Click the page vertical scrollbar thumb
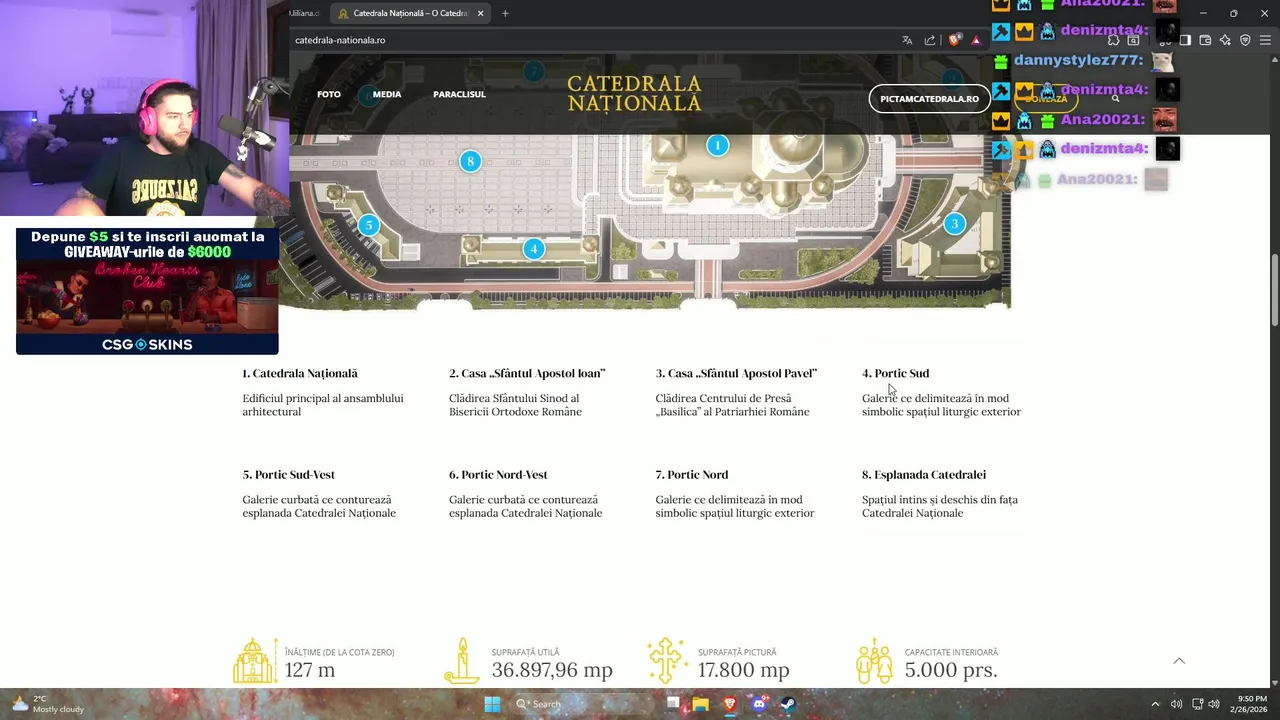1280x720 pixels. (1274, 290)
